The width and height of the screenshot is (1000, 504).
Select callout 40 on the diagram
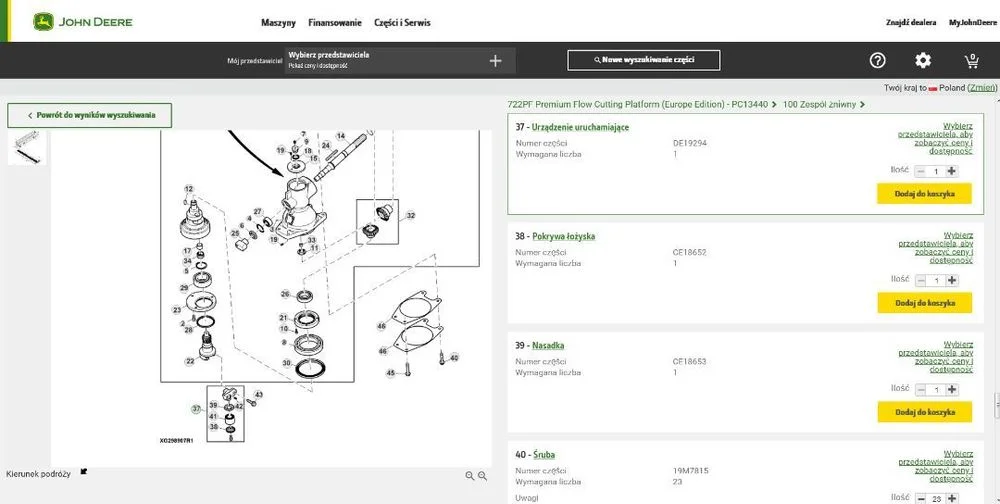[454, 358]
